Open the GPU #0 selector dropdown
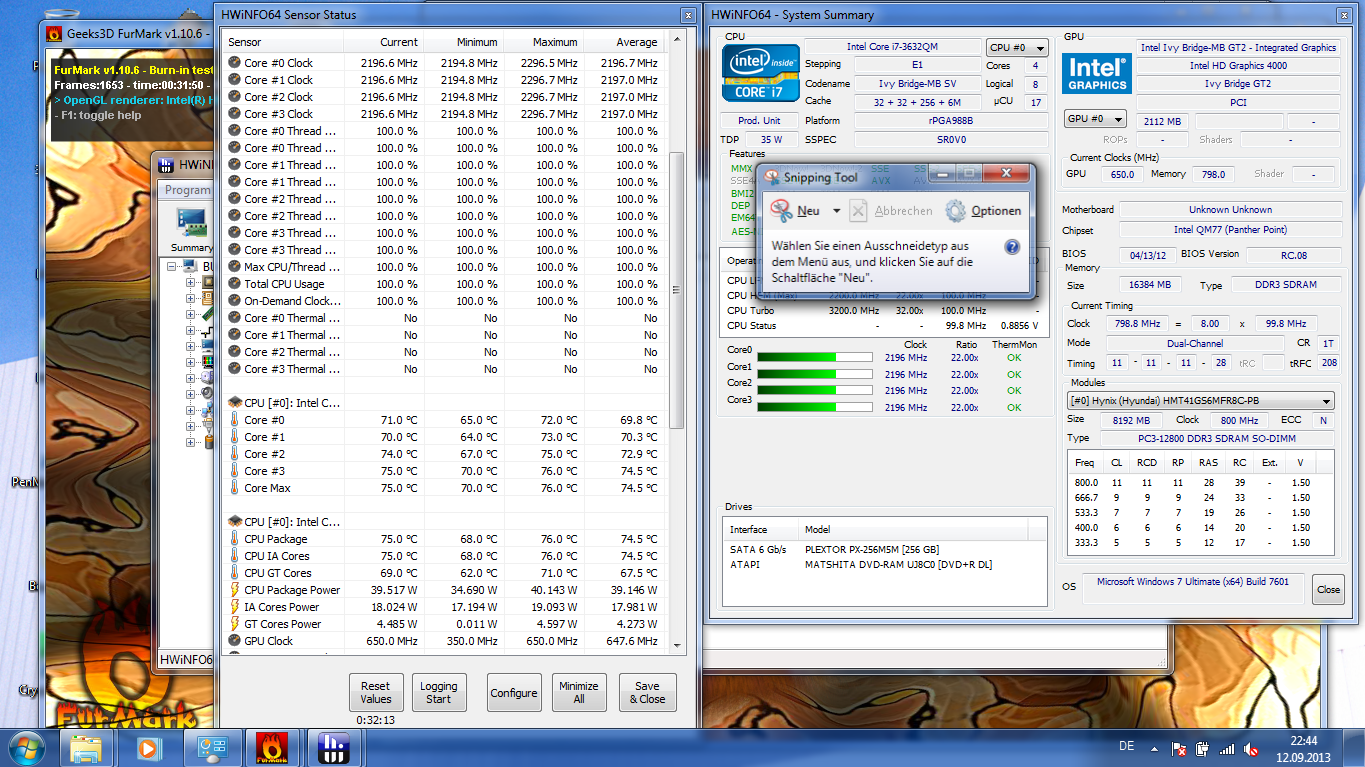Screen dimensions: 1365x767 pyautogui.click(x=1095, y=119)
